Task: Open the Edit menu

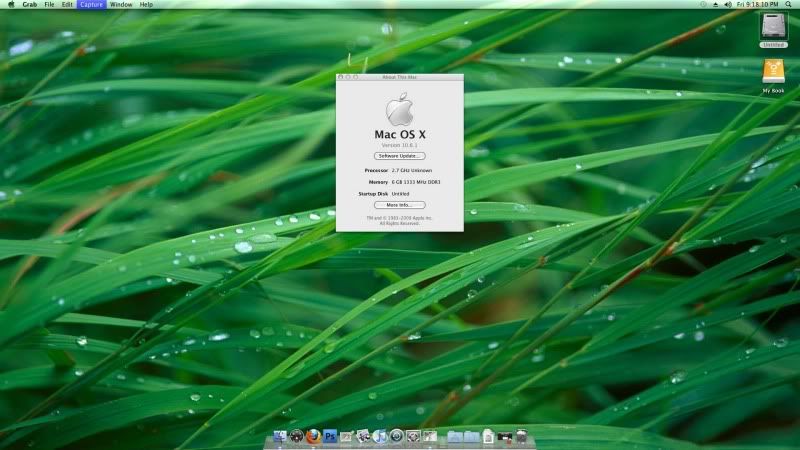Action: click(67, 4)
